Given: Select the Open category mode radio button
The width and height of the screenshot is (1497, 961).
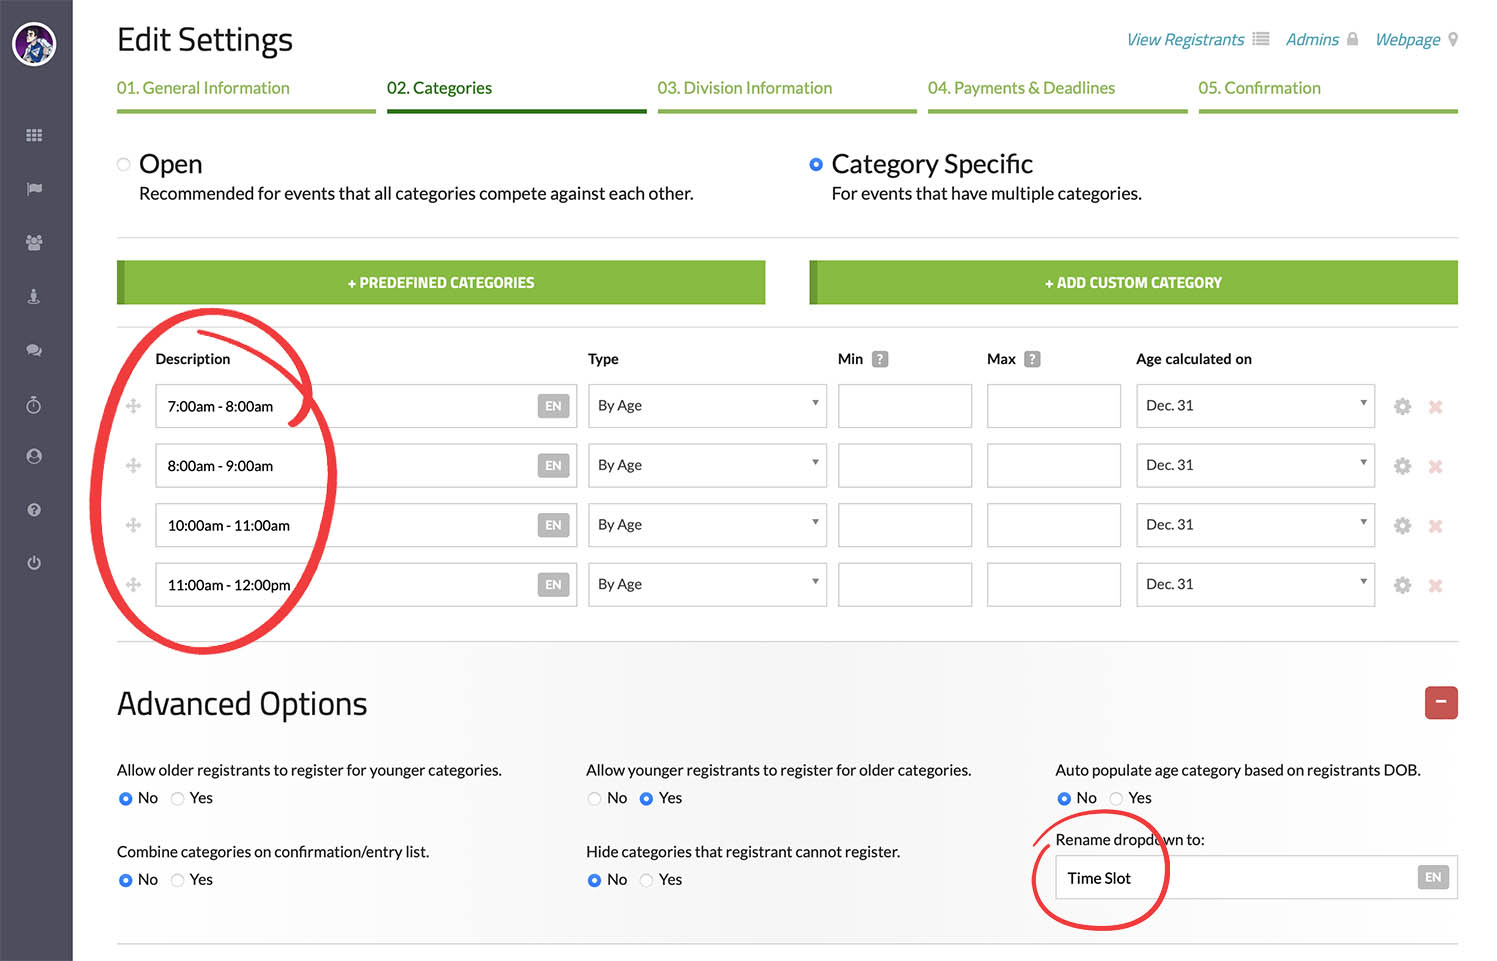Looking at the screenshot, I should tap(124, 165).
